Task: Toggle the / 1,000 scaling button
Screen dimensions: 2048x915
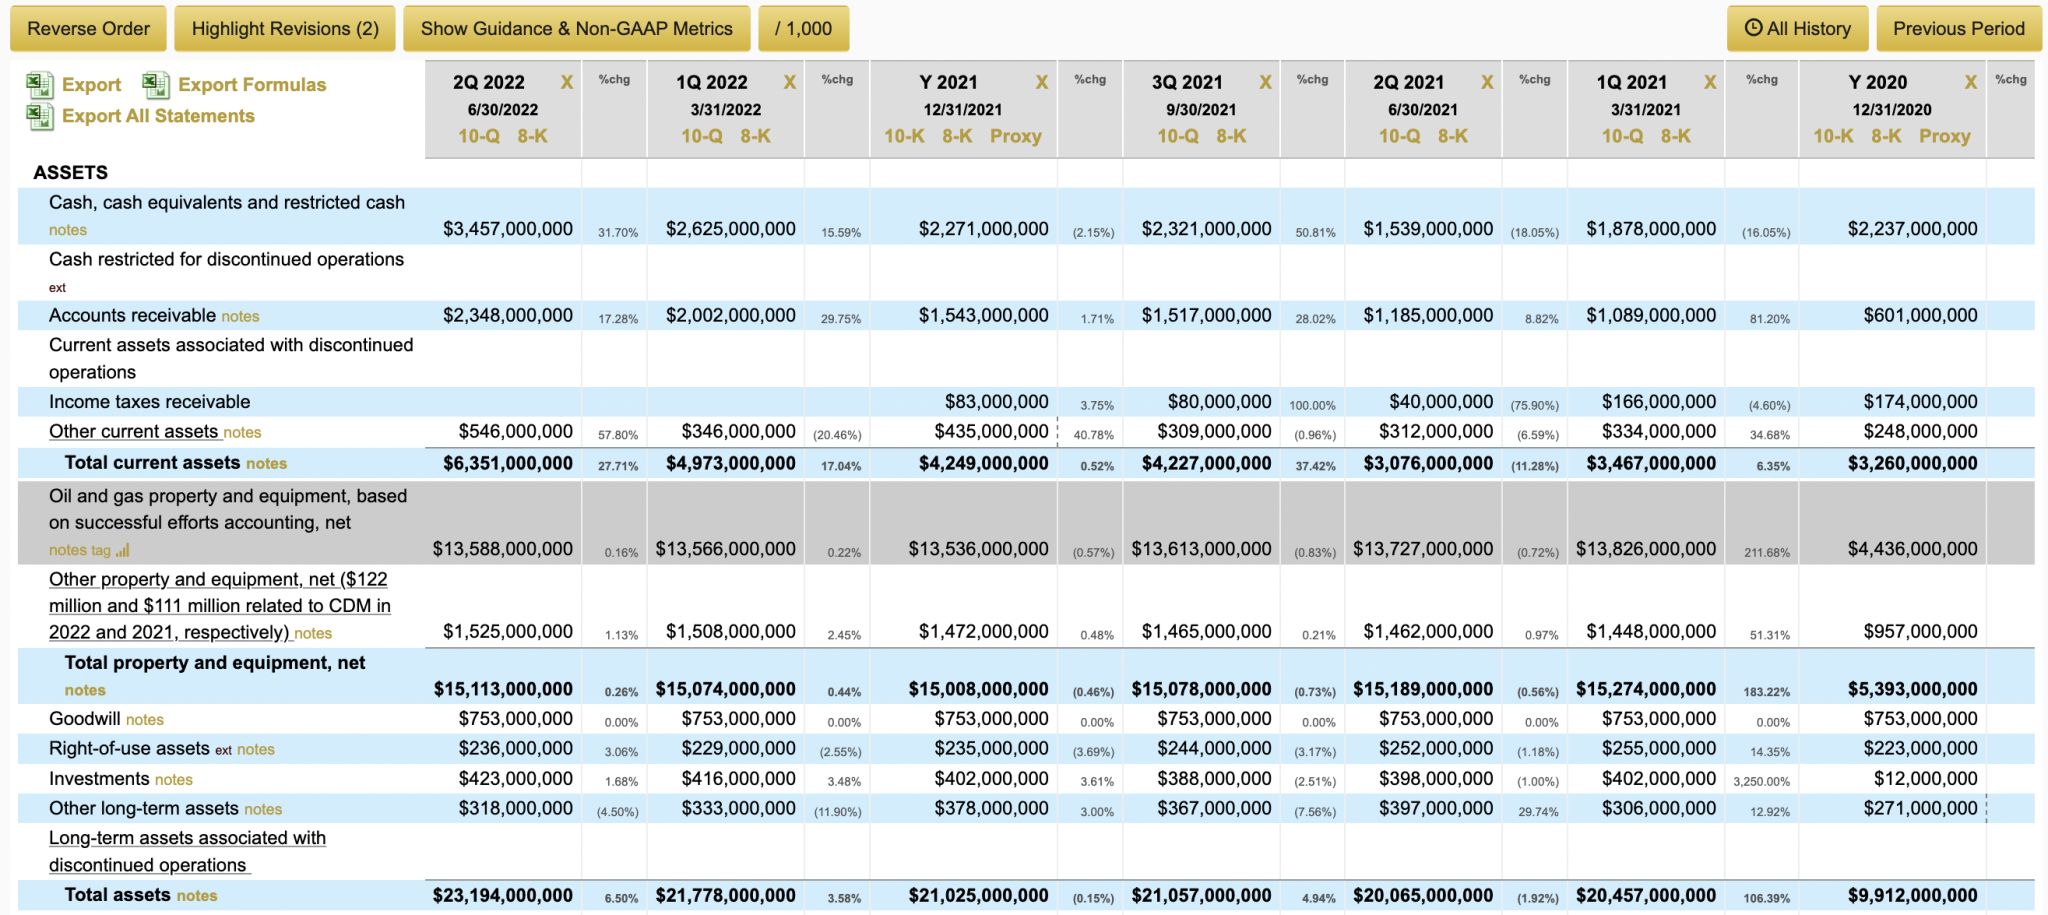Action: 803,28
